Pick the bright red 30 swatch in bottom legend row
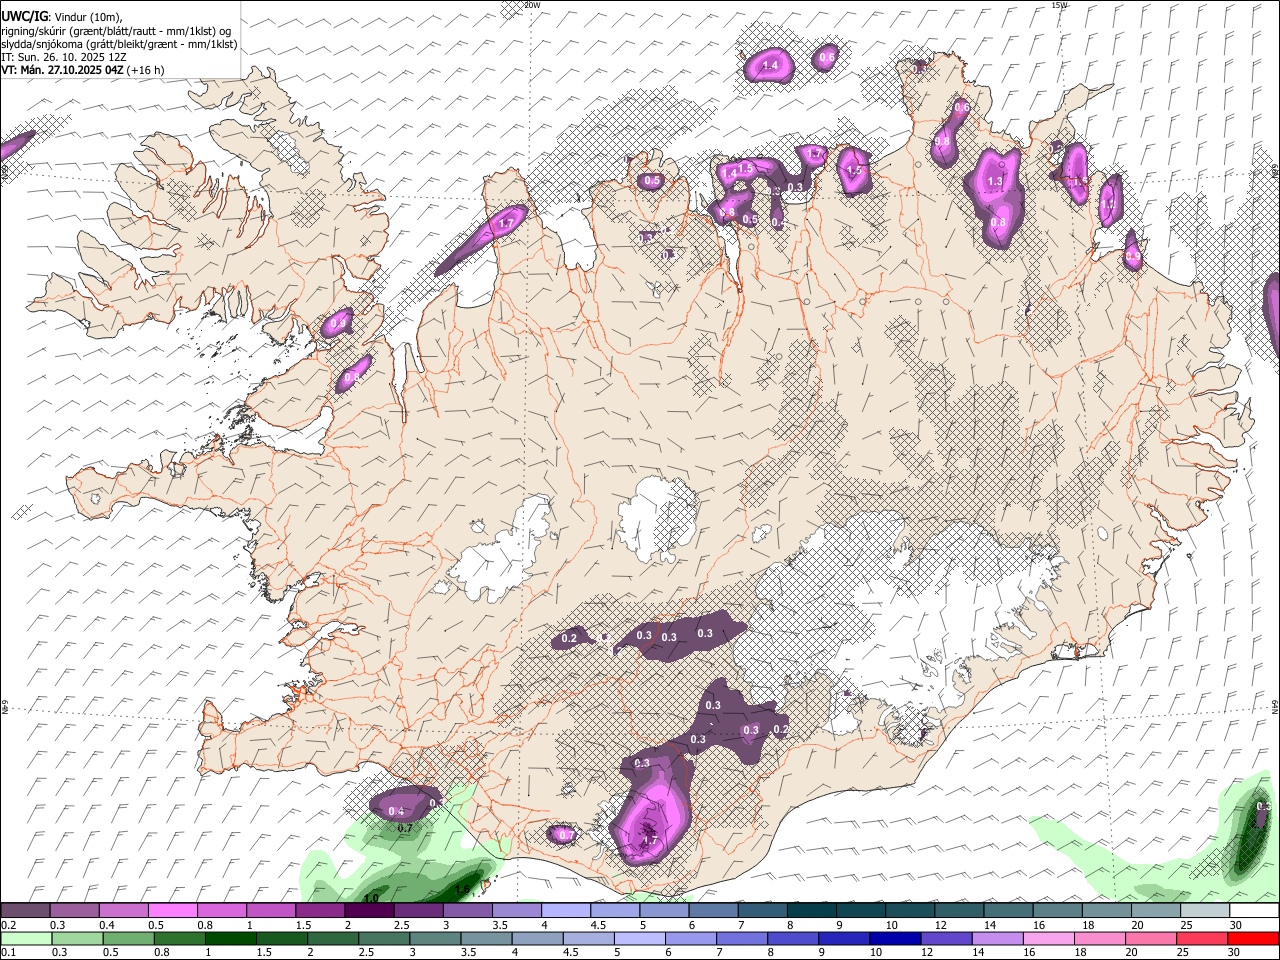This screenshot has width=1280, height=960. 1253,938
